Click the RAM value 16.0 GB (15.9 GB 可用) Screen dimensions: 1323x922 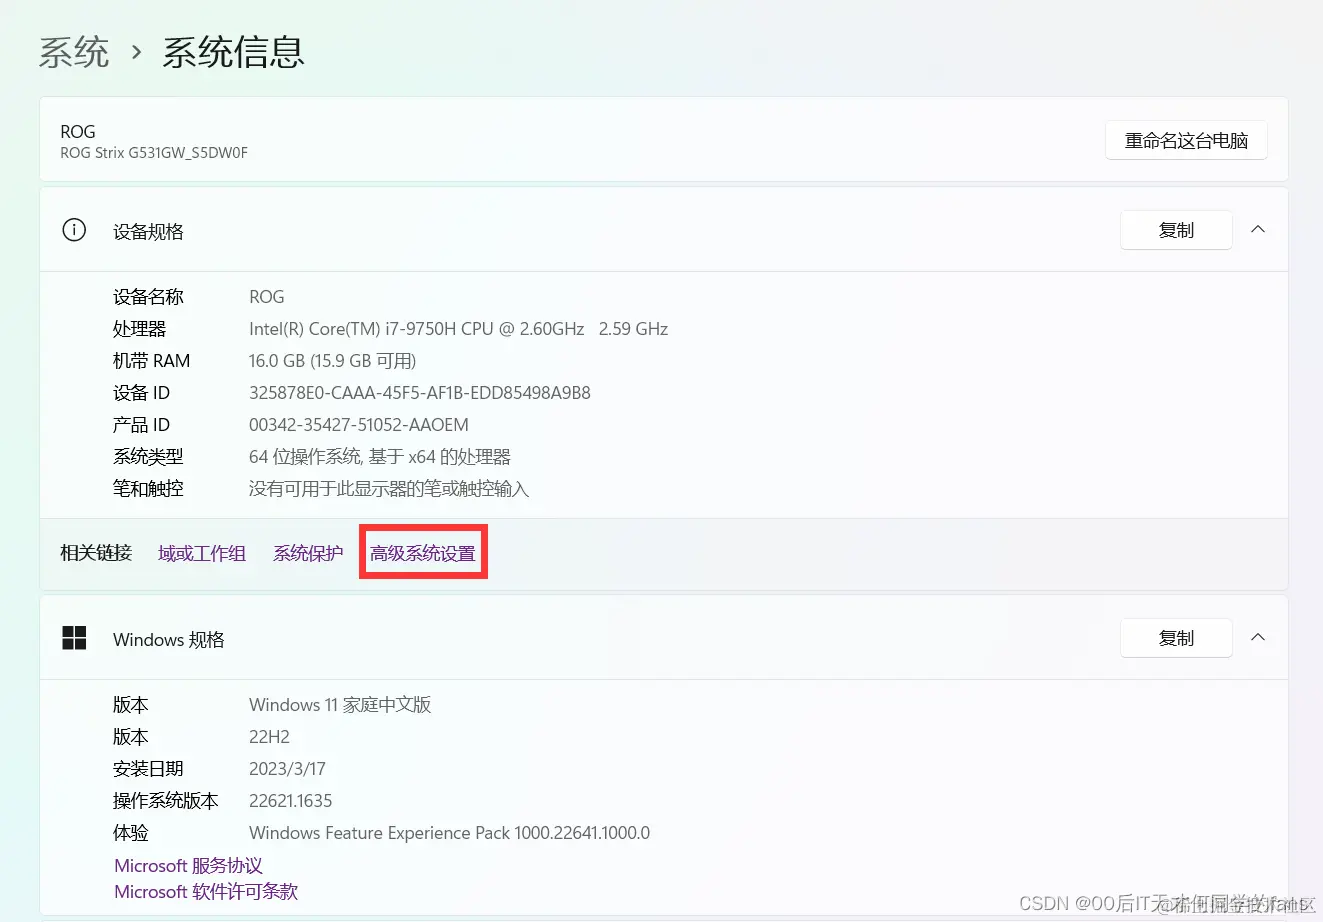pos(332,361)
